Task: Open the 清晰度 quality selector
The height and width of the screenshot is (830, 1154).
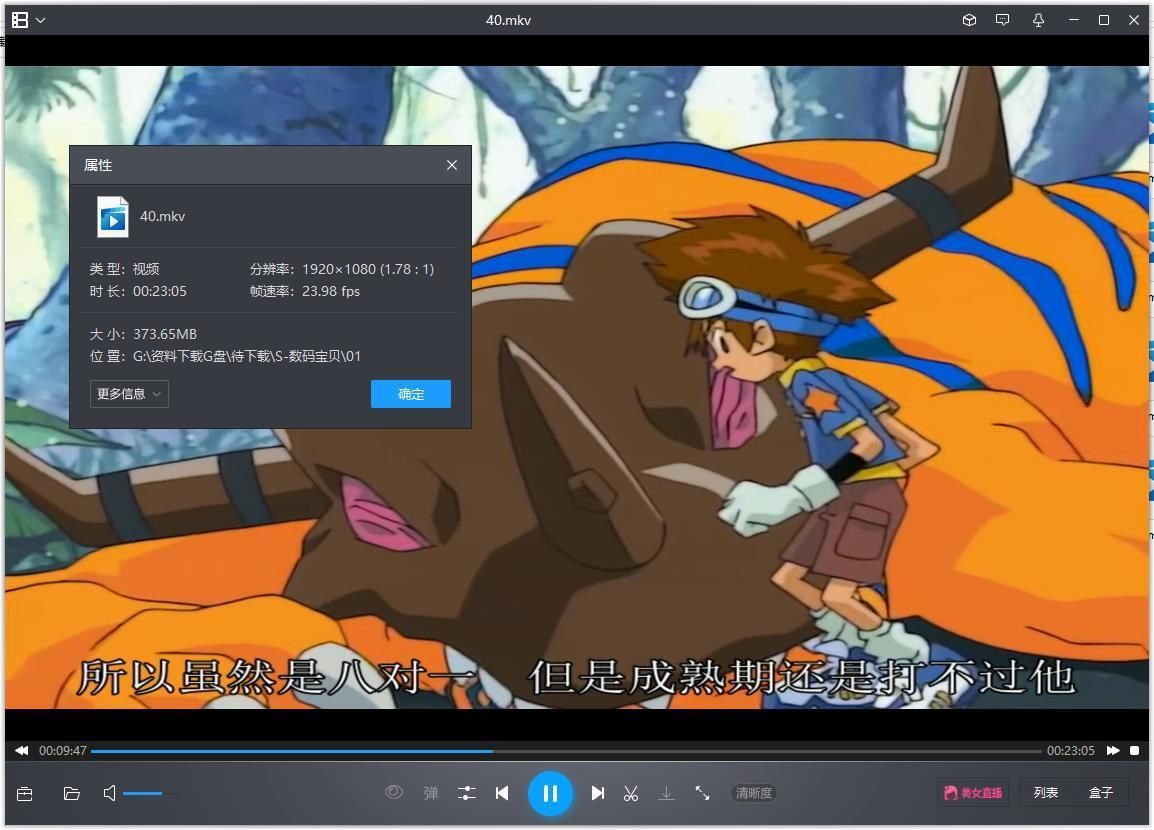Action: coord(753,793)
